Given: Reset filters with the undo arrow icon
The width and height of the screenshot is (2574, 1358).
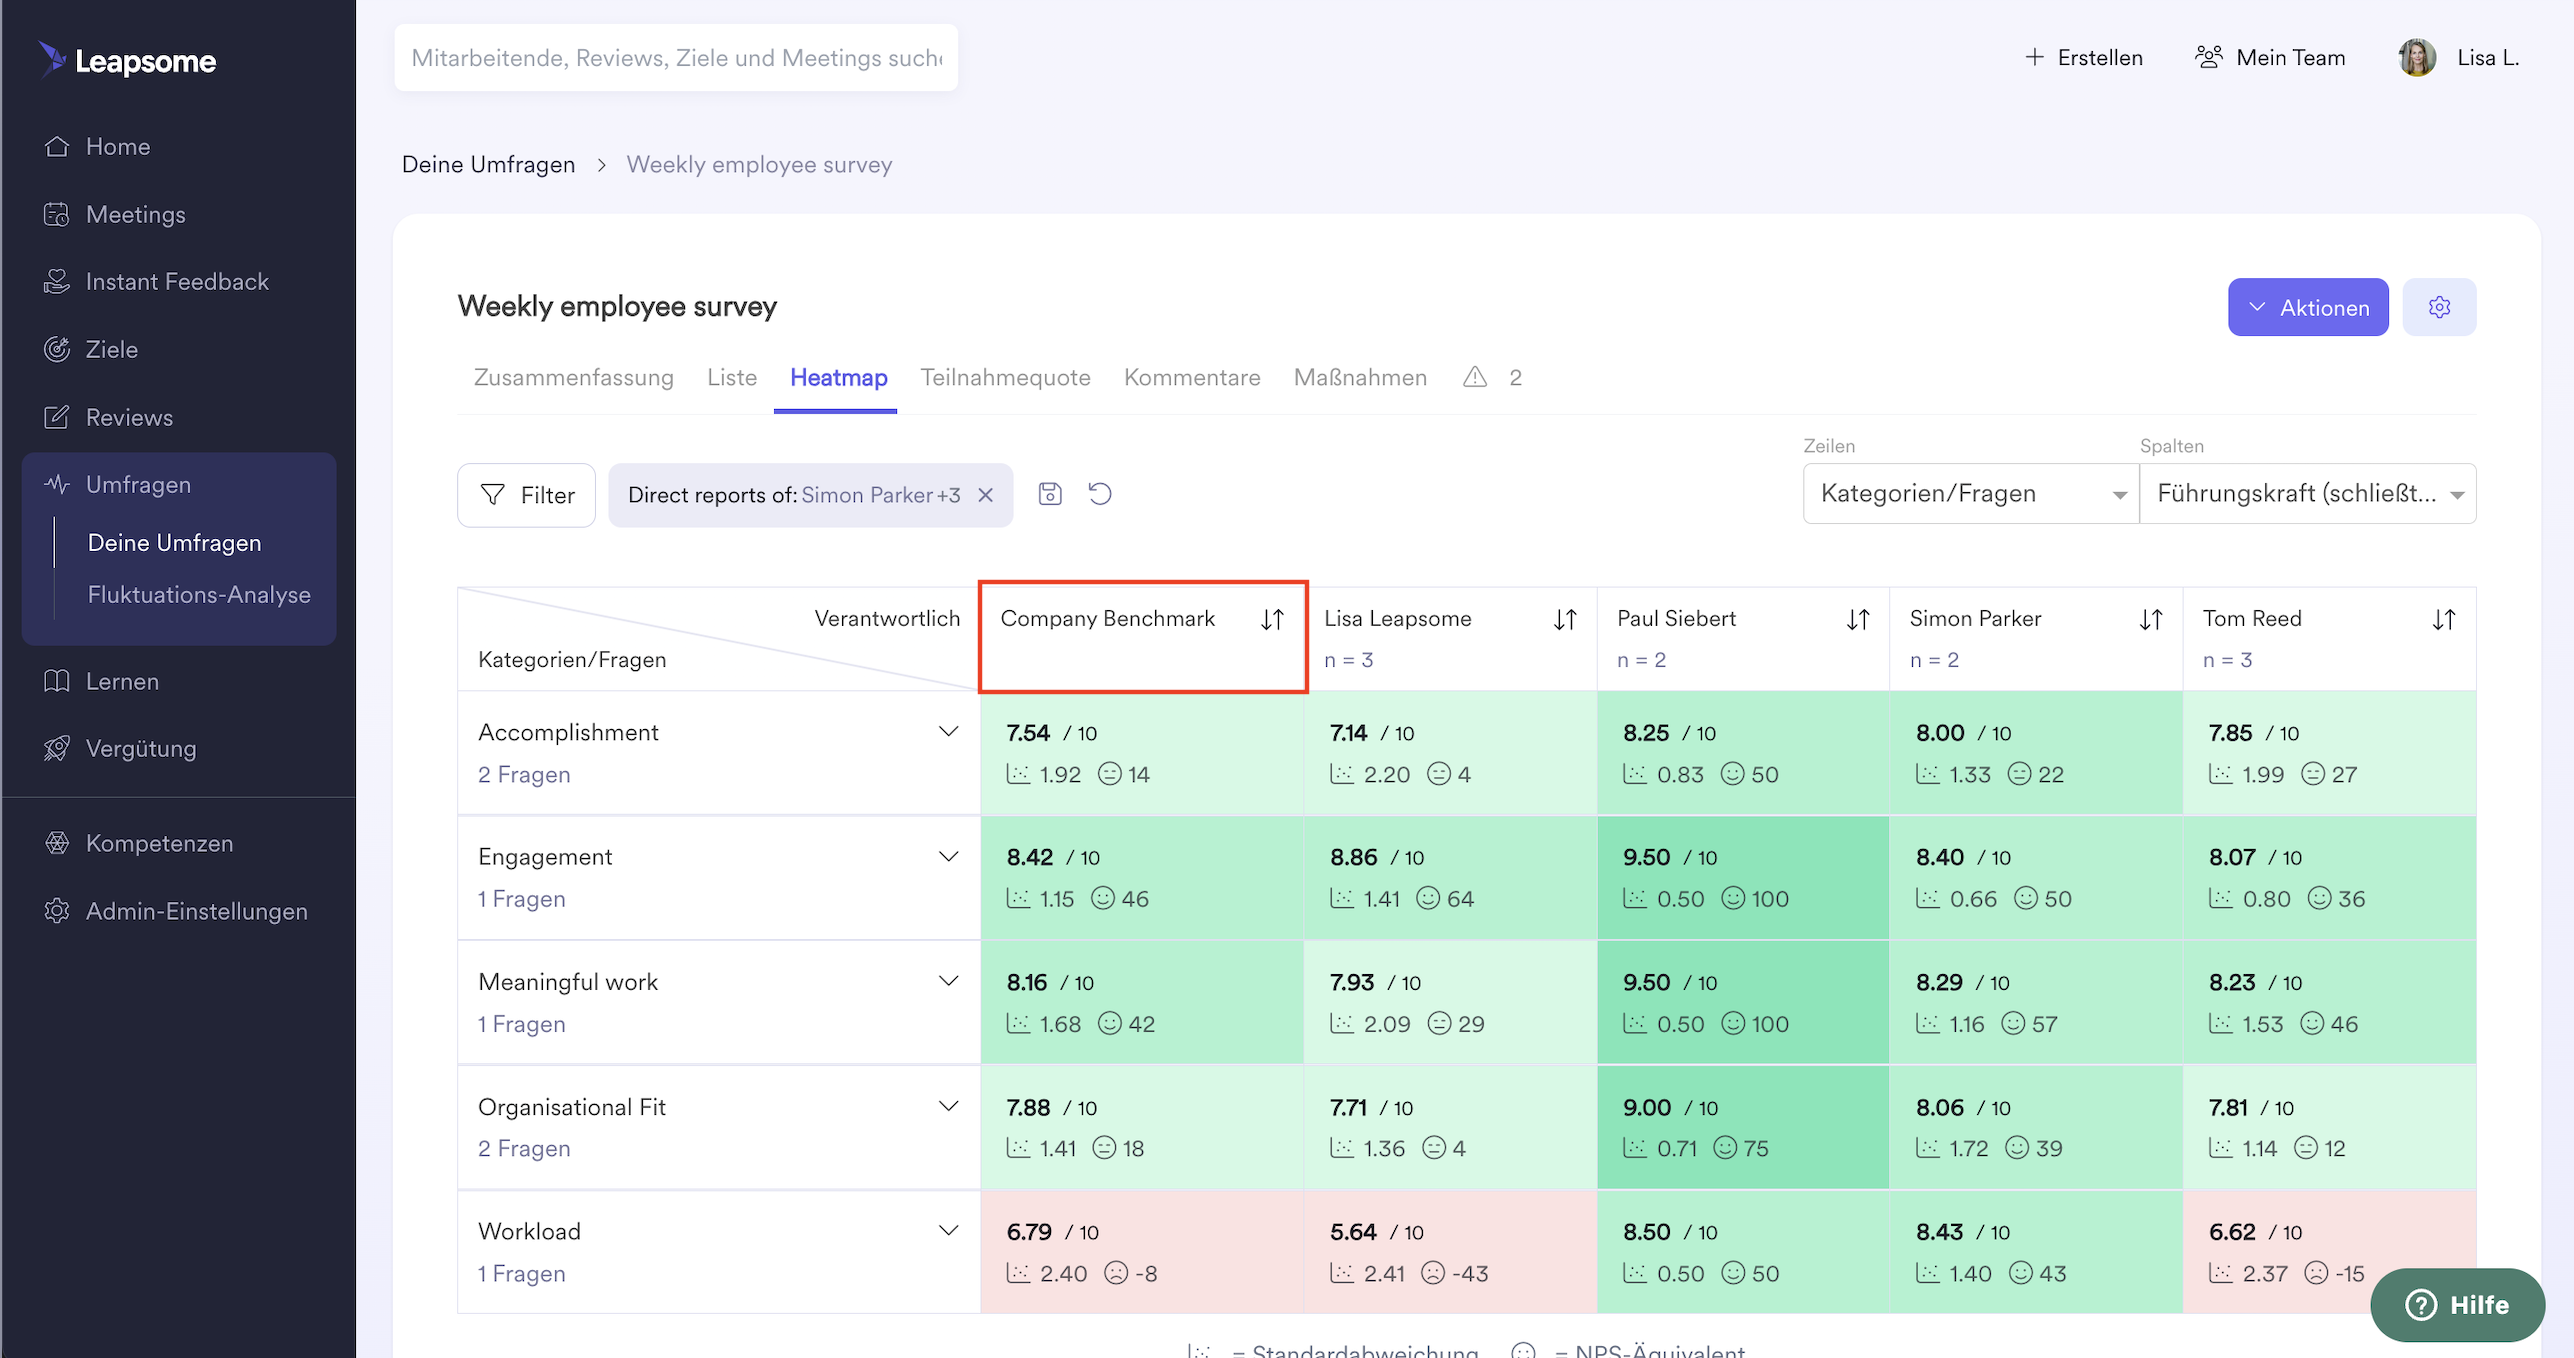Looking at the screenshot, I should tap(1100, 494).
